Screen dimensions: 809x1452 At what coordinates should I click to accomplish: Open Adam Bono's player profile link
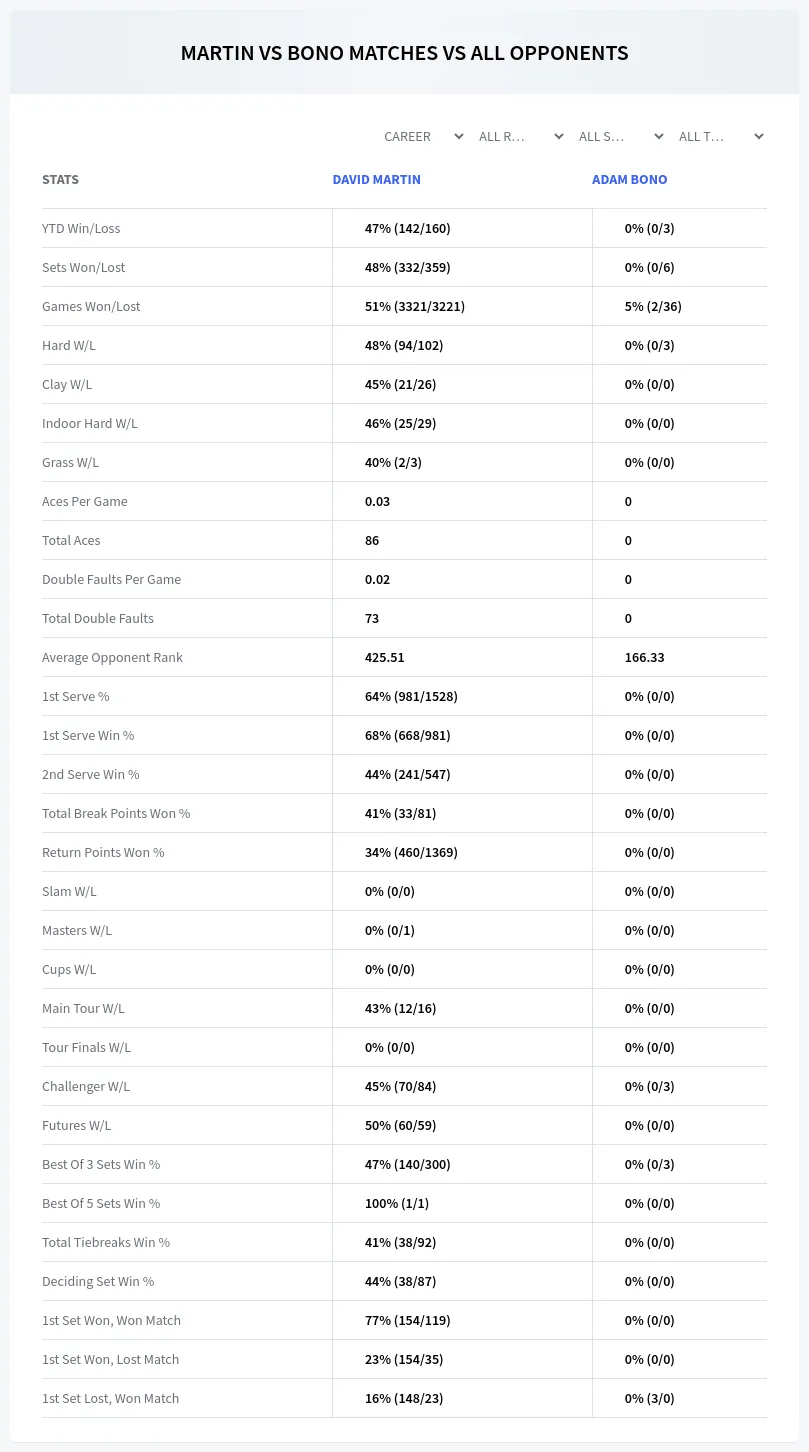[x=629, y=180]
